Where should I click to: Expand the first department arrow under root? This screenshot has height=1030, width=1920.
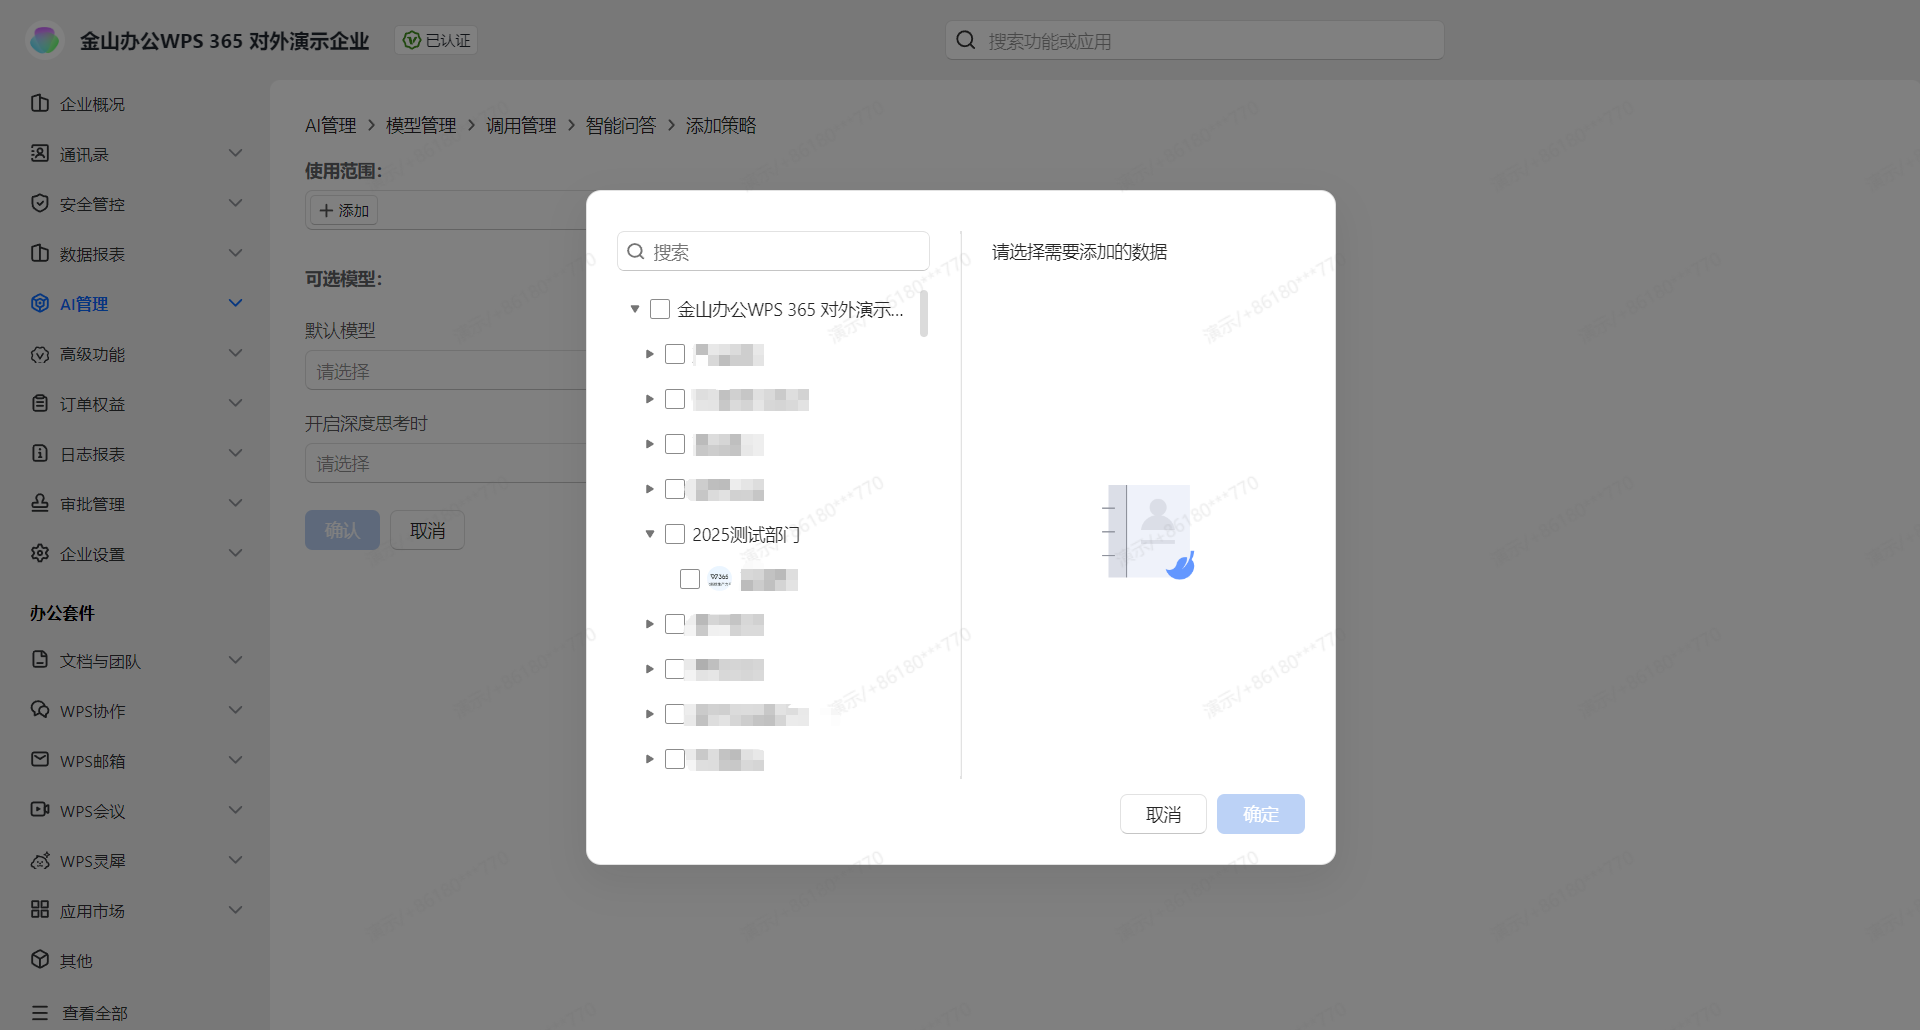click(x=650, y=354)
